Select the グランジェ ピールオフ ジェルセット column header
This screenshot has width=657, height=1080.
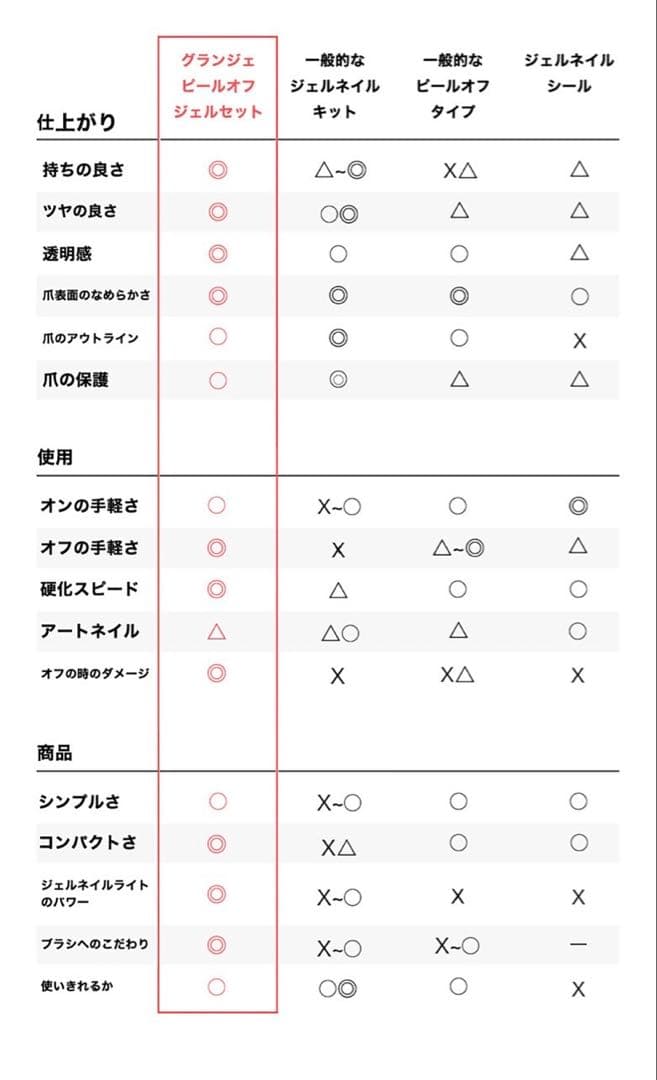[x=217, y=86]
